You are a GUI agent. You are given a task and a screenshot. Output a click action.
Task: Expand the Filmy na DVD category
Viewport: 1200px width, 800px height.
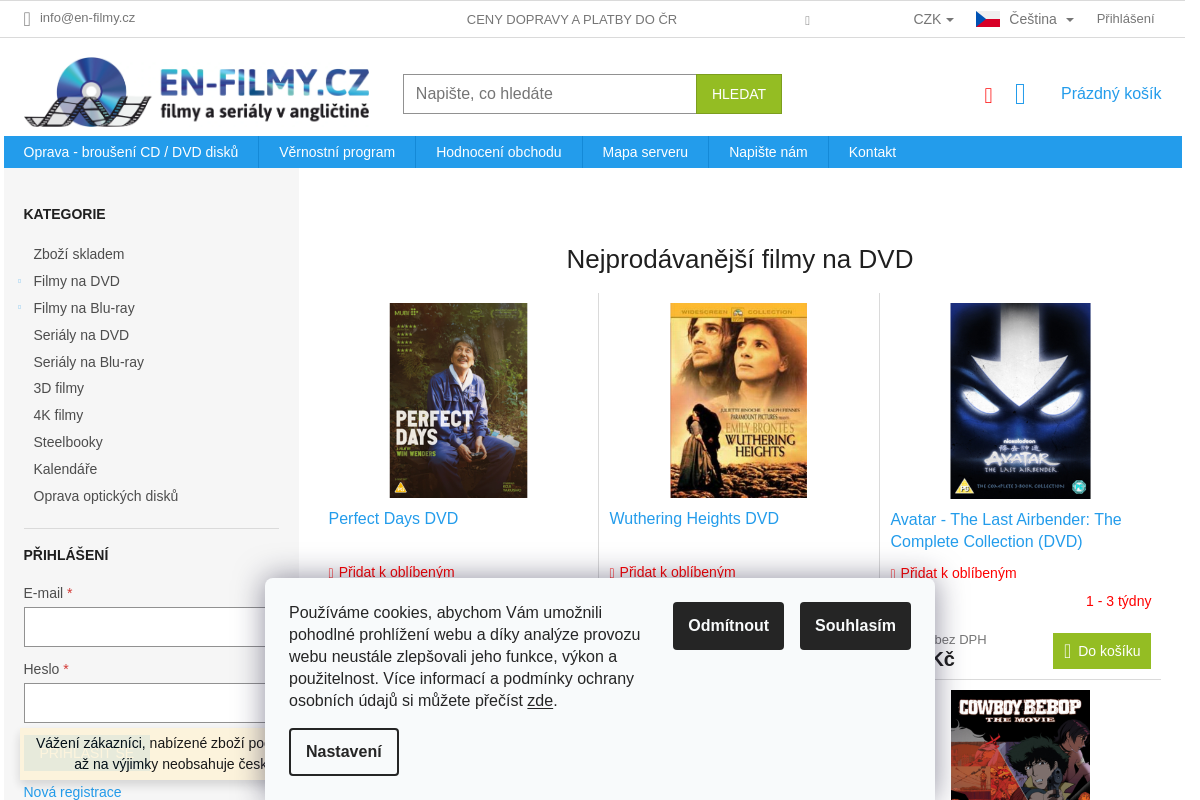point(20,281)
